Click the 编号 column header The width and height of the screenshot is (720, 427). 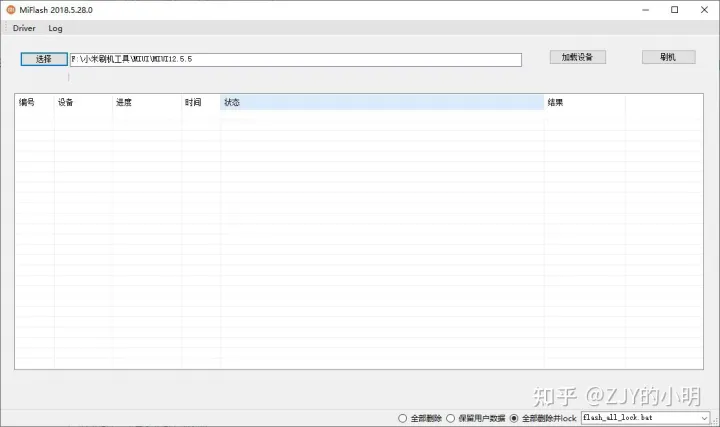(35, 102)
